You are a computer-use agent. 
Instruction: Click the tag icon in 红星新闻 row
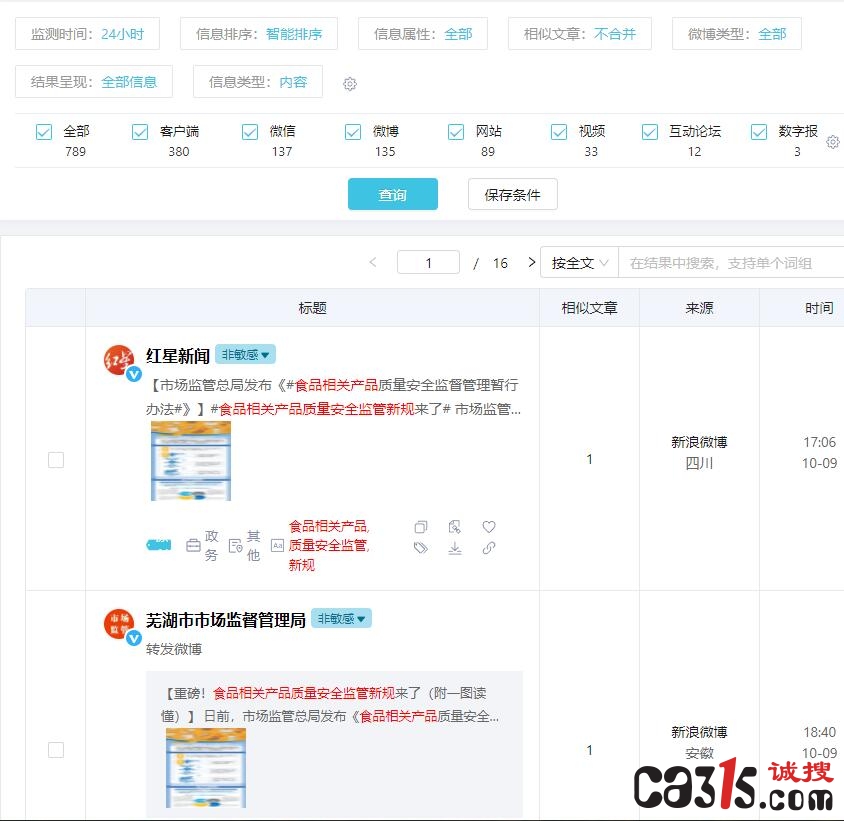[x=421, y=548]
